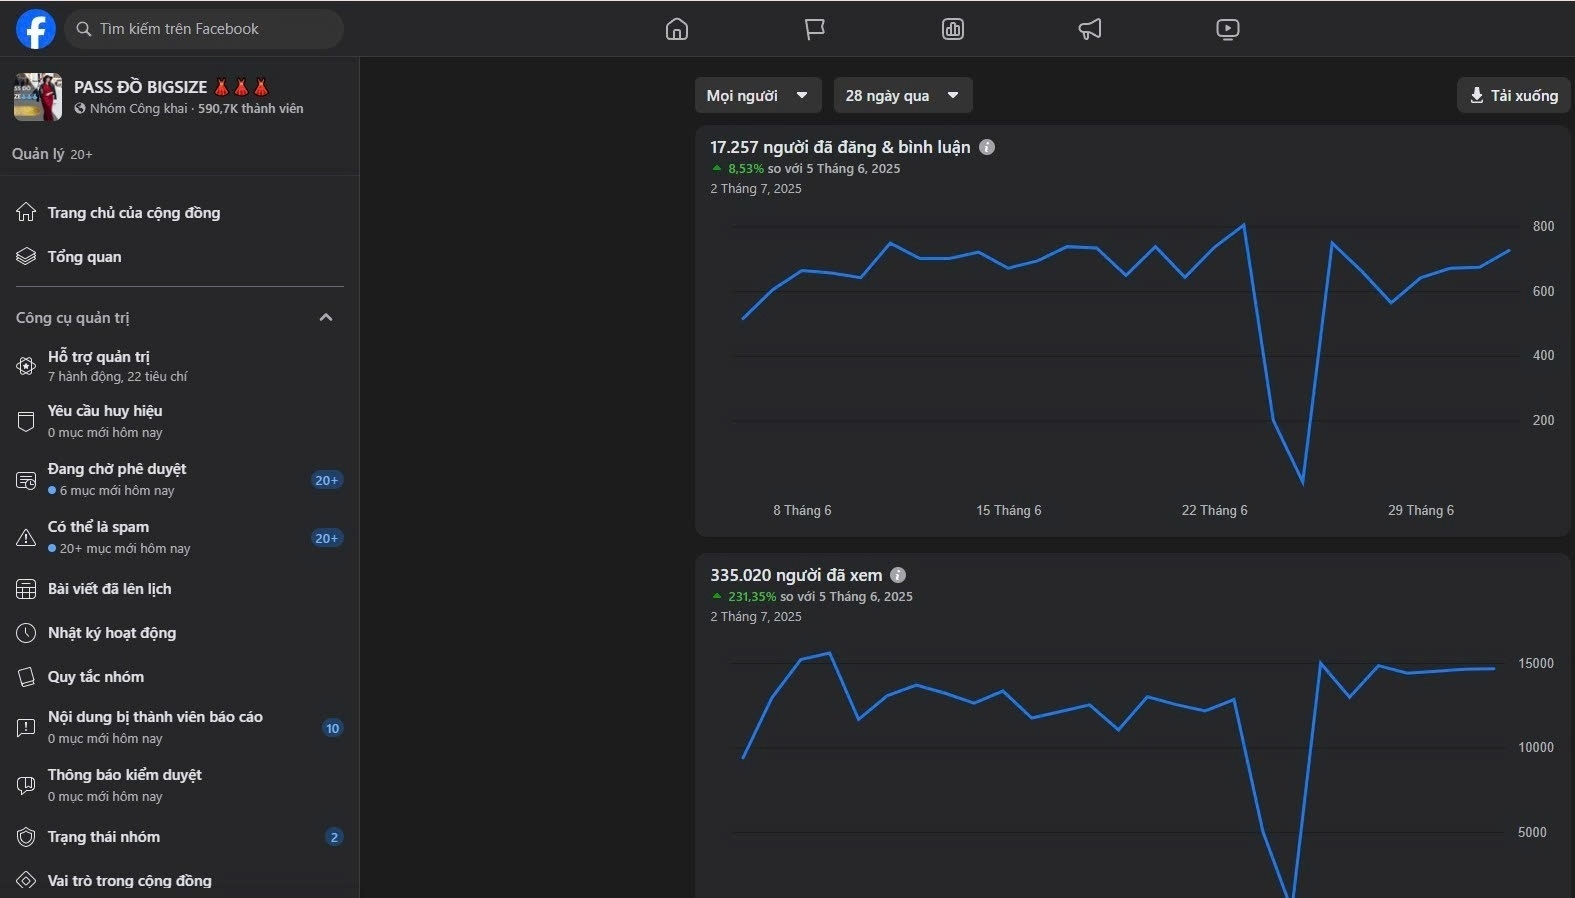Open Có thể là spam menu item

pyautogui.click(x=180, y=538)
